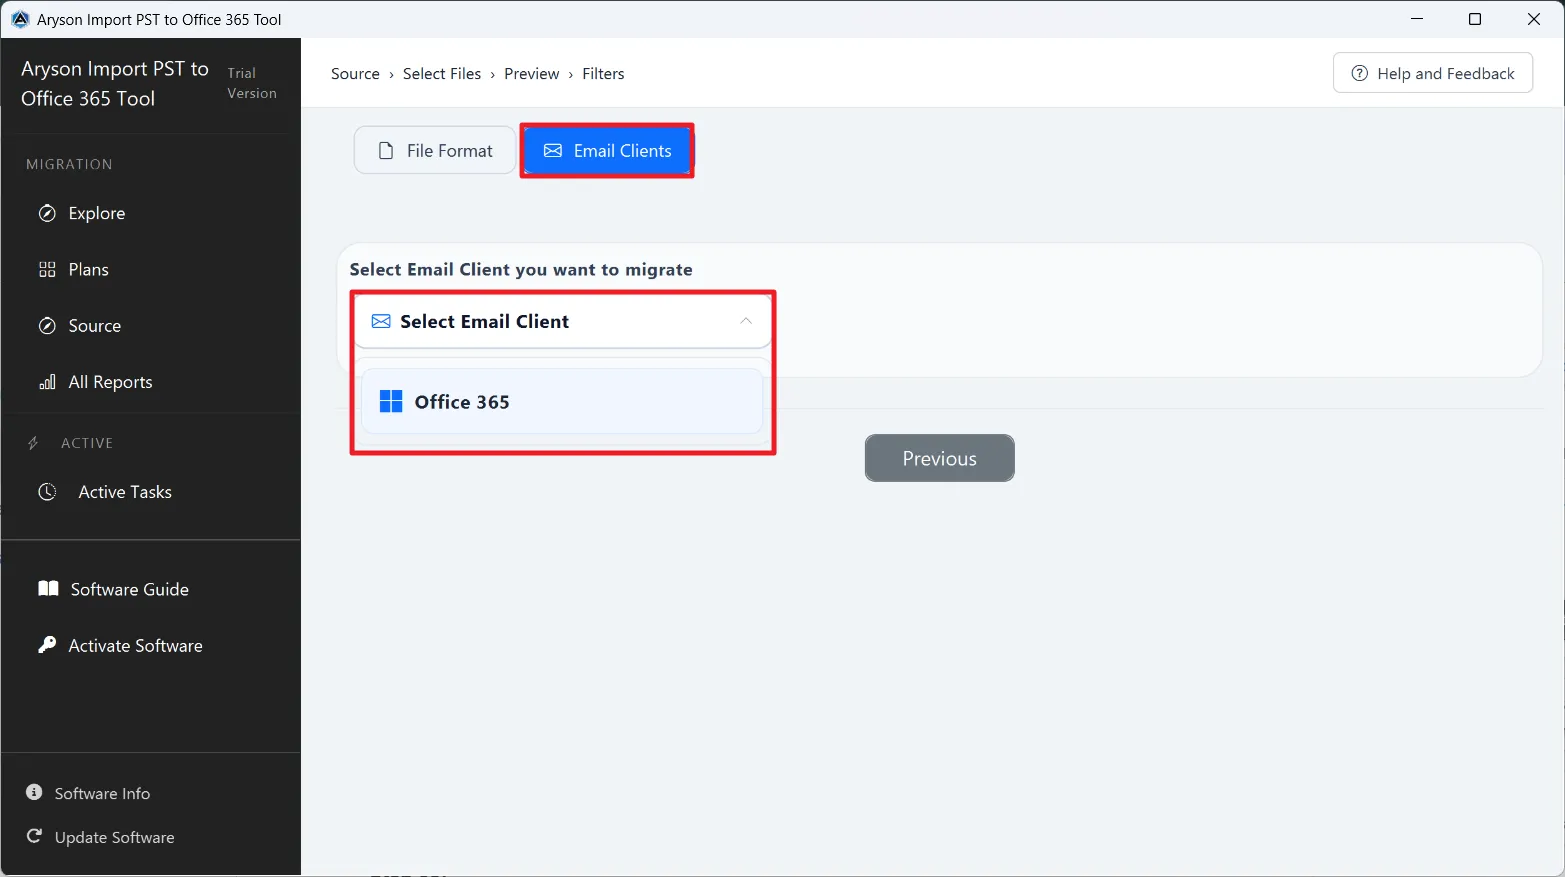Open the Software Guide link
Screen dimensions: 1565x877
[130, 589]
